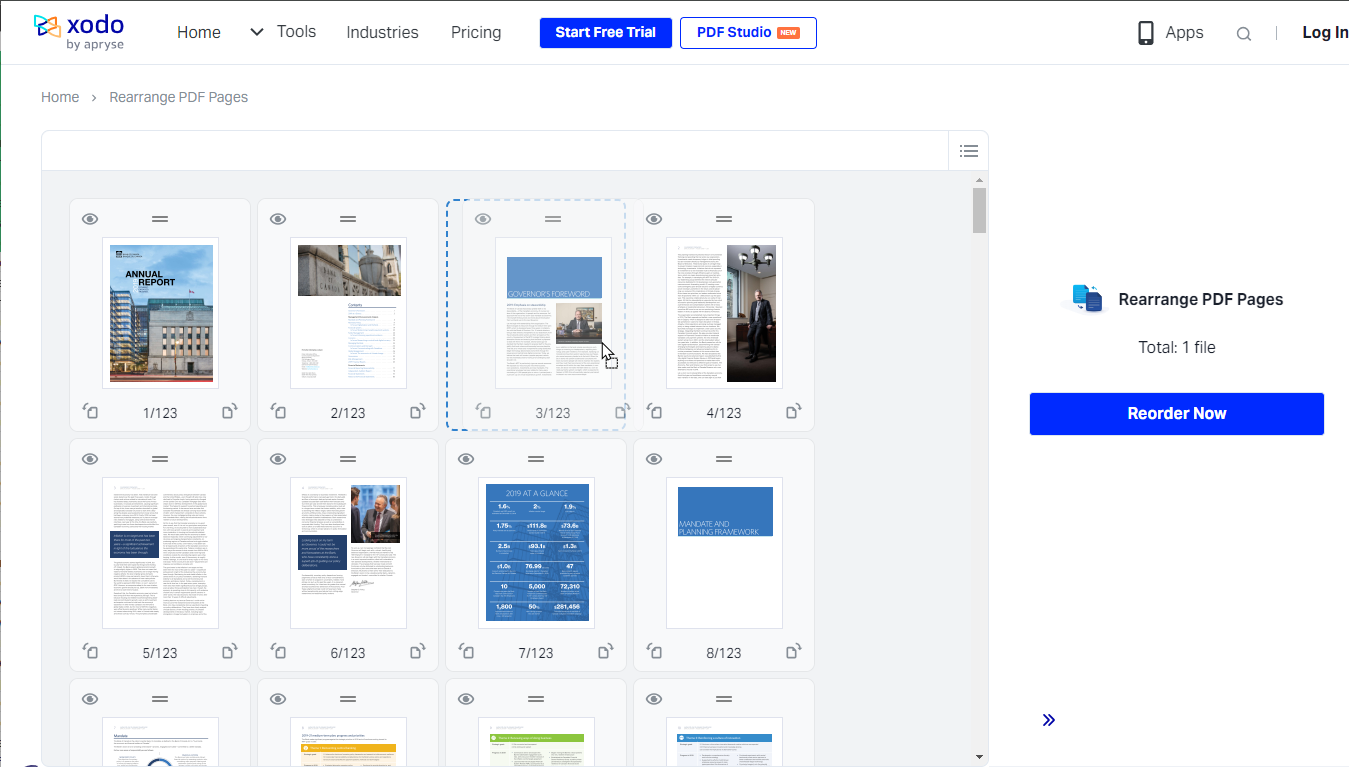Screen dimensions: 1349x767
Task: Select Mandate and Planning Framework thumbnail
Action: point(724,553)
